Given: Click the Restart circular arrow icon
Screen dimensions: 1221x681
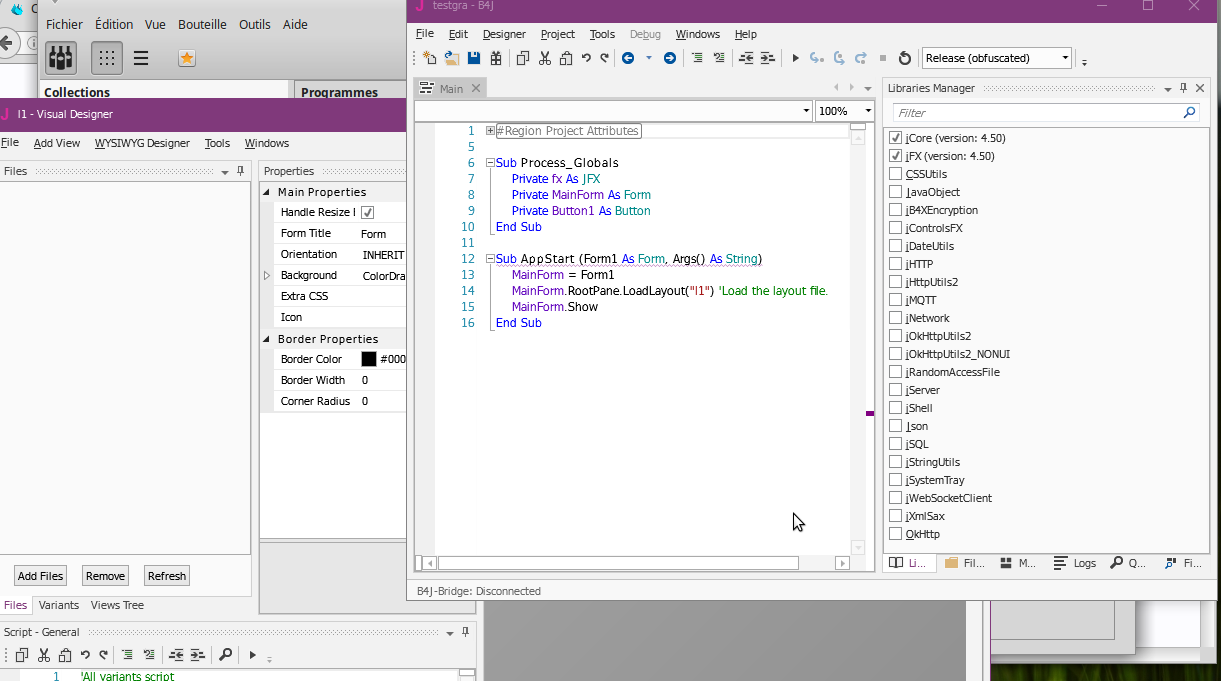Looking at the screenshot, I should pyautogui.click(x=905, y=58).
